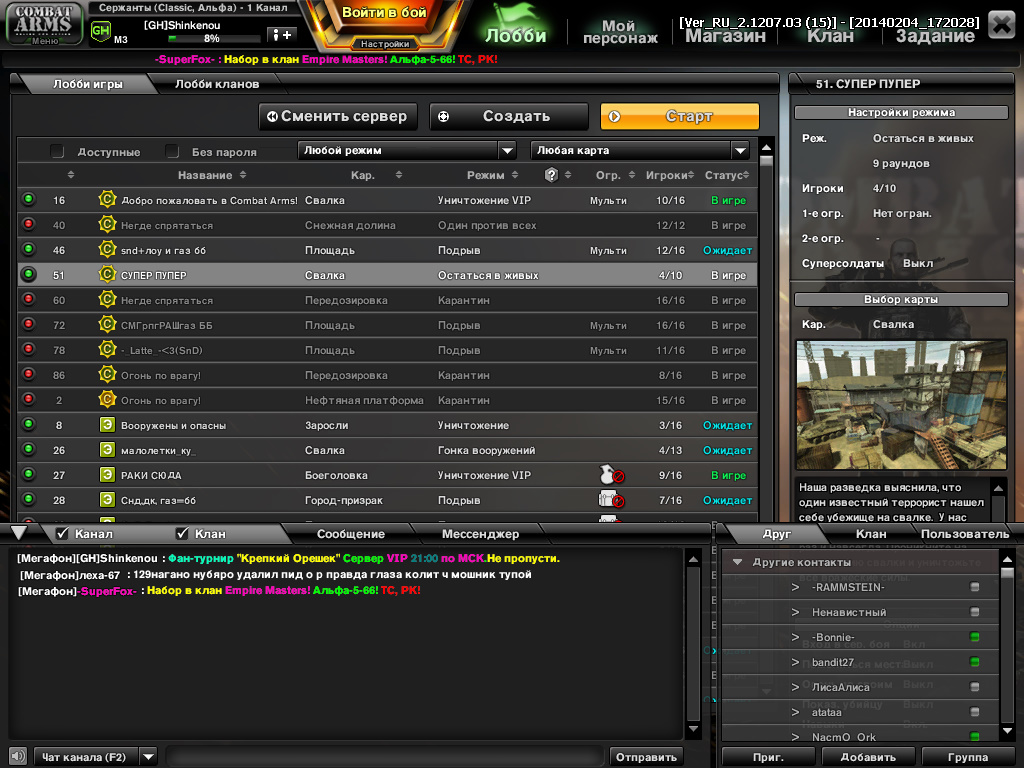Image resolution: width=1024 pixels, height=768 pixels.
Task: Click red status dot of room 86
Action: tap(29, 374)
